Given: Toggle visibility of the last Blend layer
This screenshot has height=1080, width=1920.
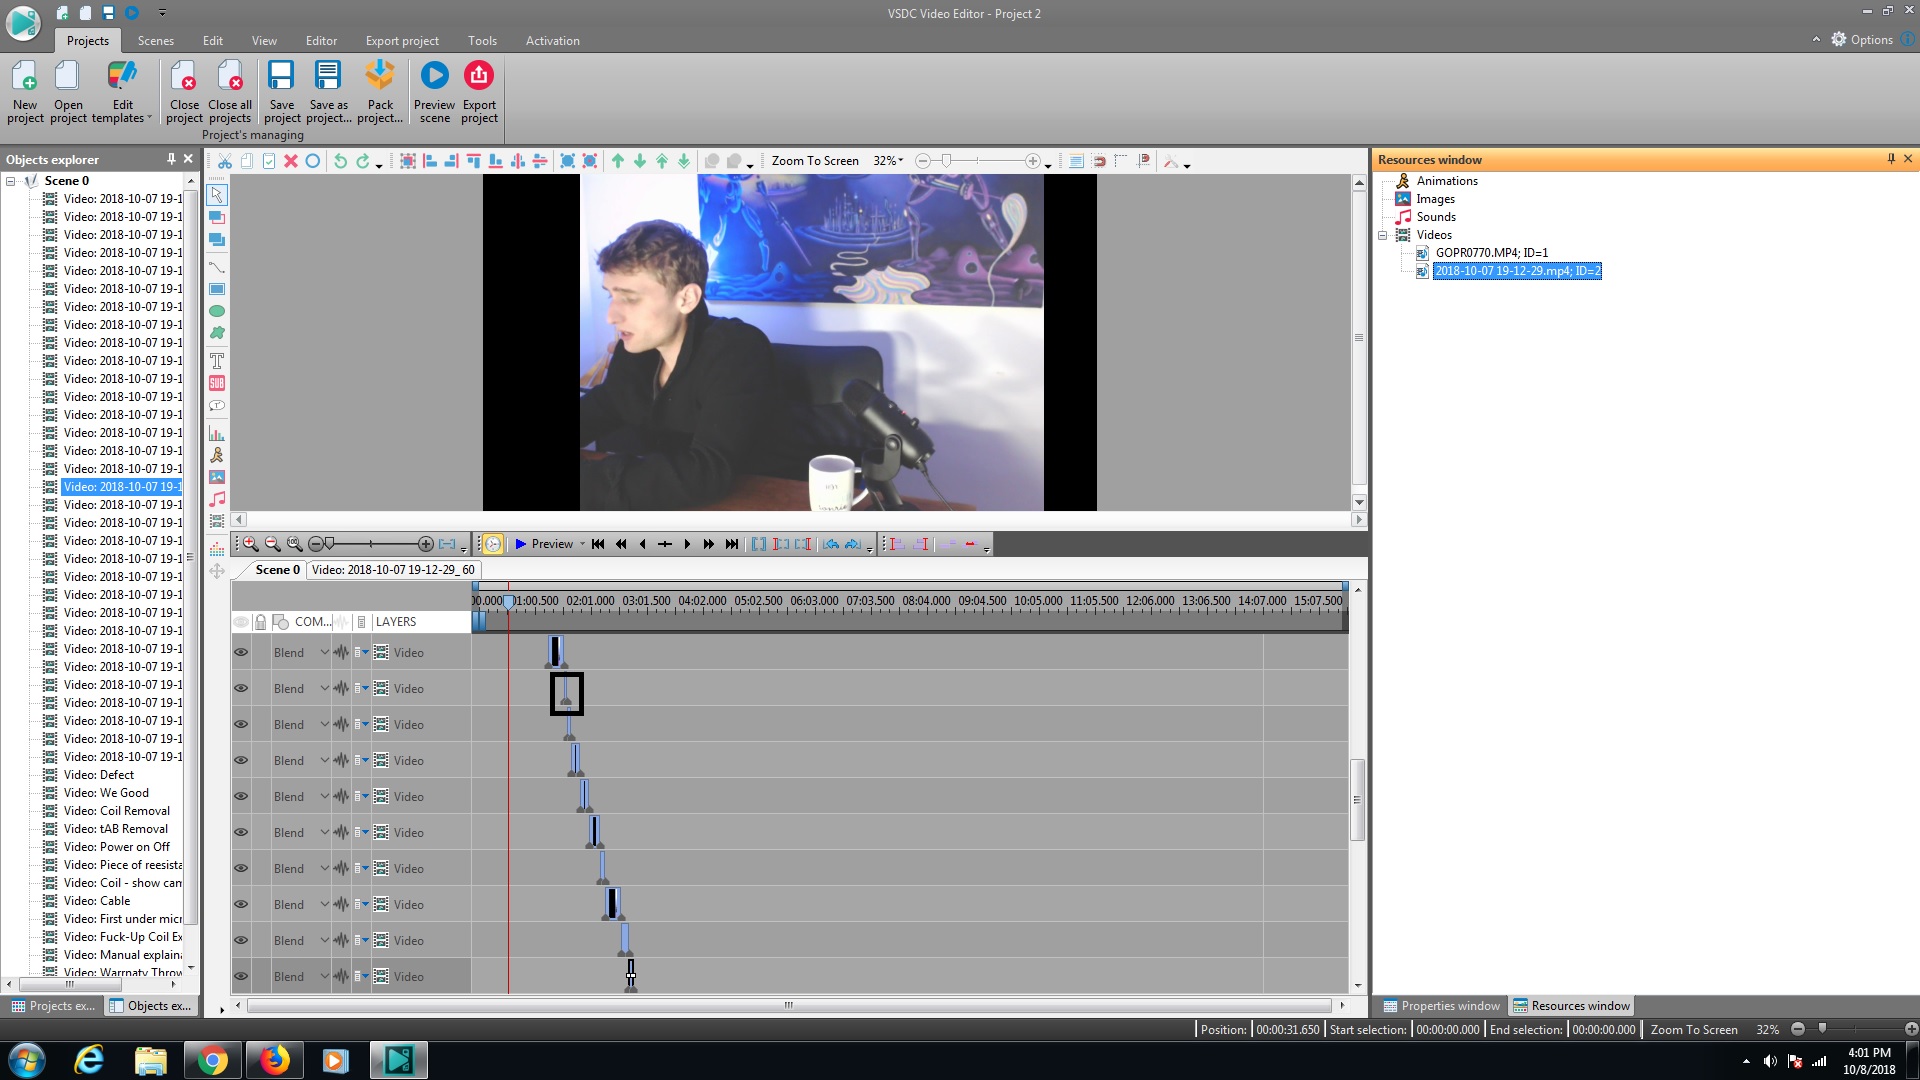Looking at the screenshot, I should [x=241, y=977].
